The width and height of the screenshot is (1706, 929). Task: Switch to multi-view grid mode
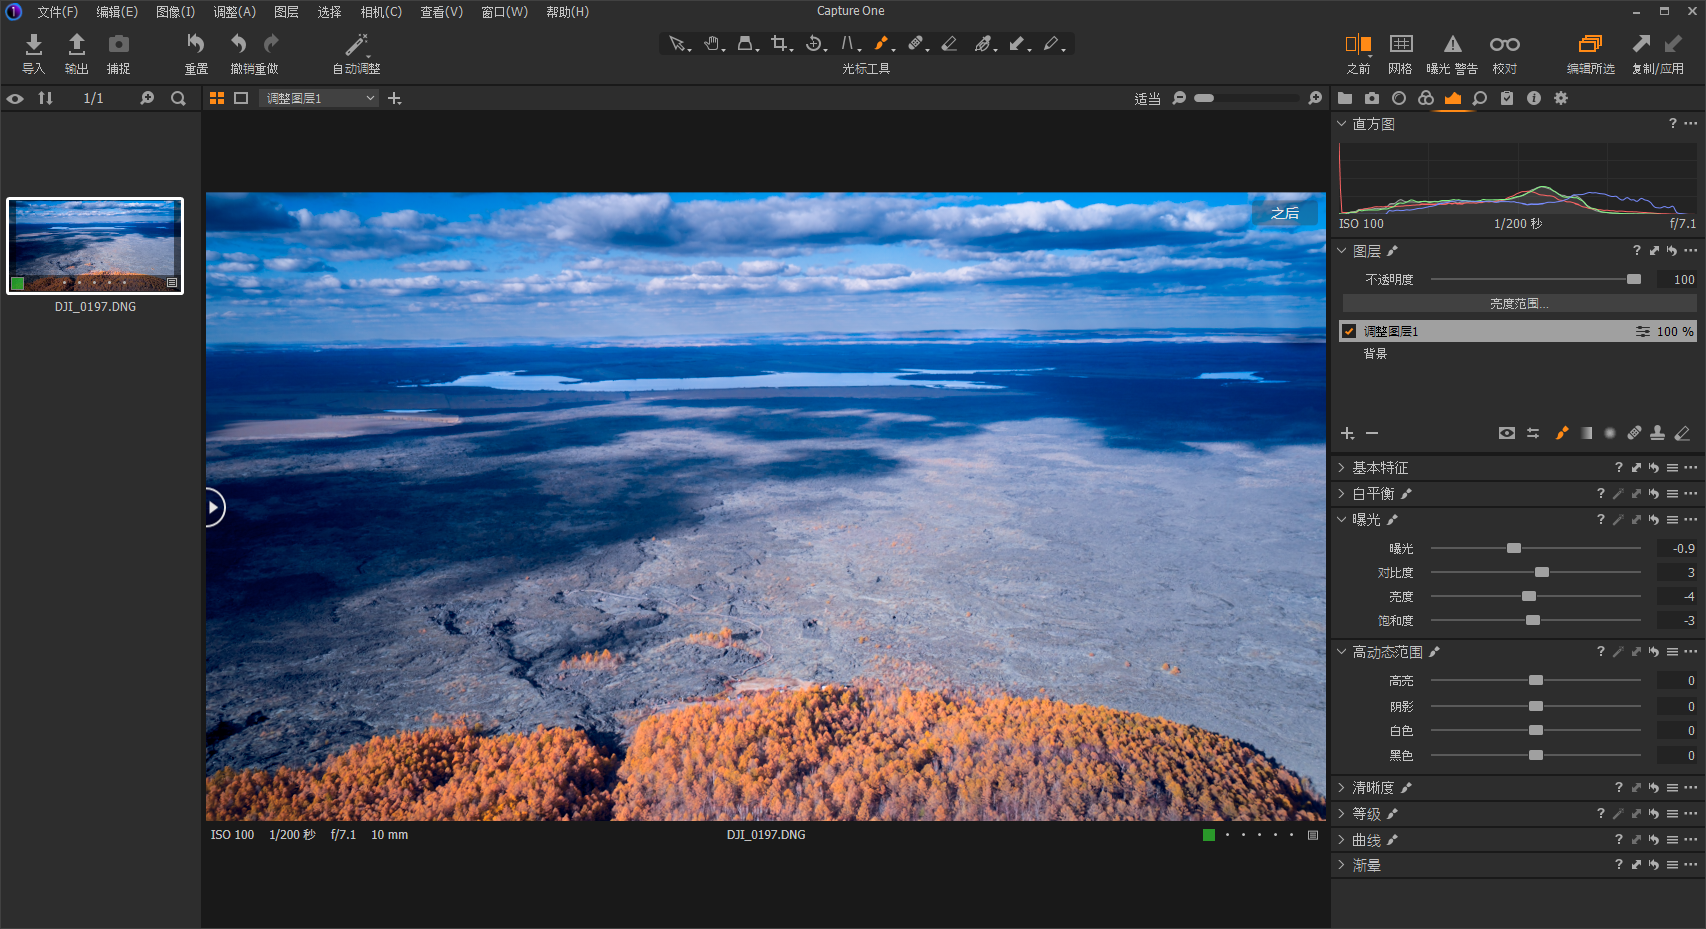(x=217, y=98)
